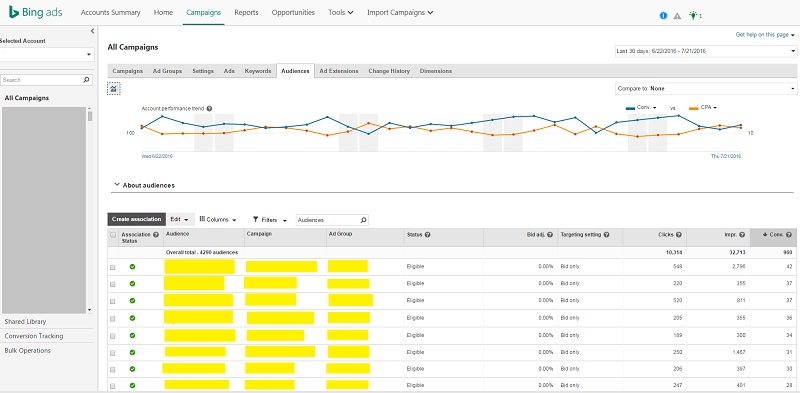Viewport: 800px width, 393px height.
Task: Click green status icon in 220 clicks row
Action: coord(133,284)
